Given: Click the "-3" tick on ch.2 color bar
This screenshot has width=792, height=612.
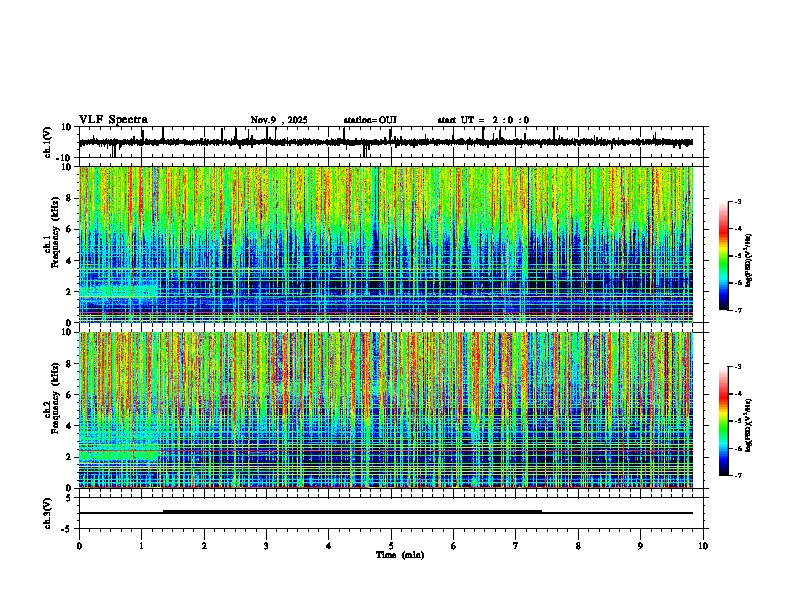Looking at the screenshot, I should [x=737, y=367].
